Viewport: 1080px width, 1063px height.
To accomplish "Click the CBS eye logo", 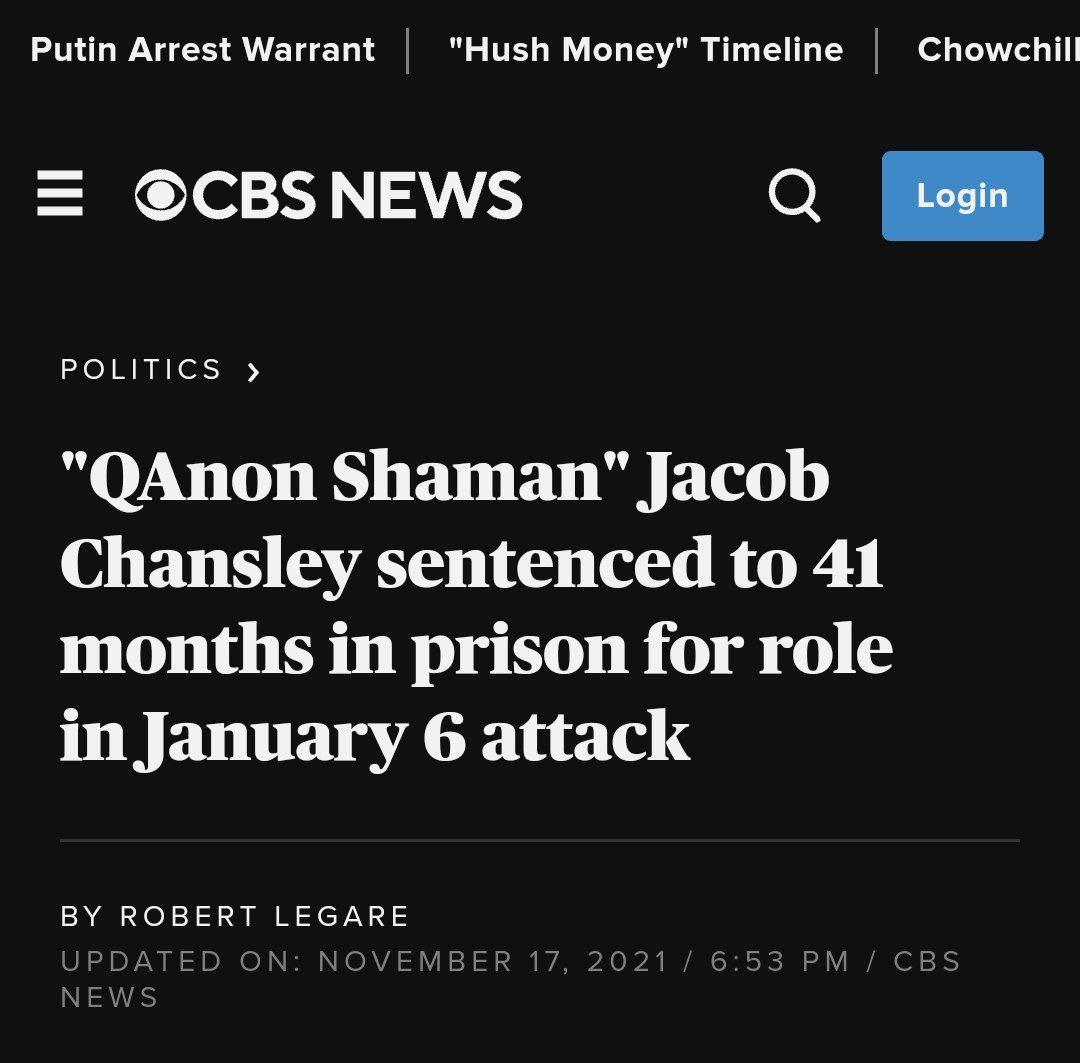I will coord(160,195).
